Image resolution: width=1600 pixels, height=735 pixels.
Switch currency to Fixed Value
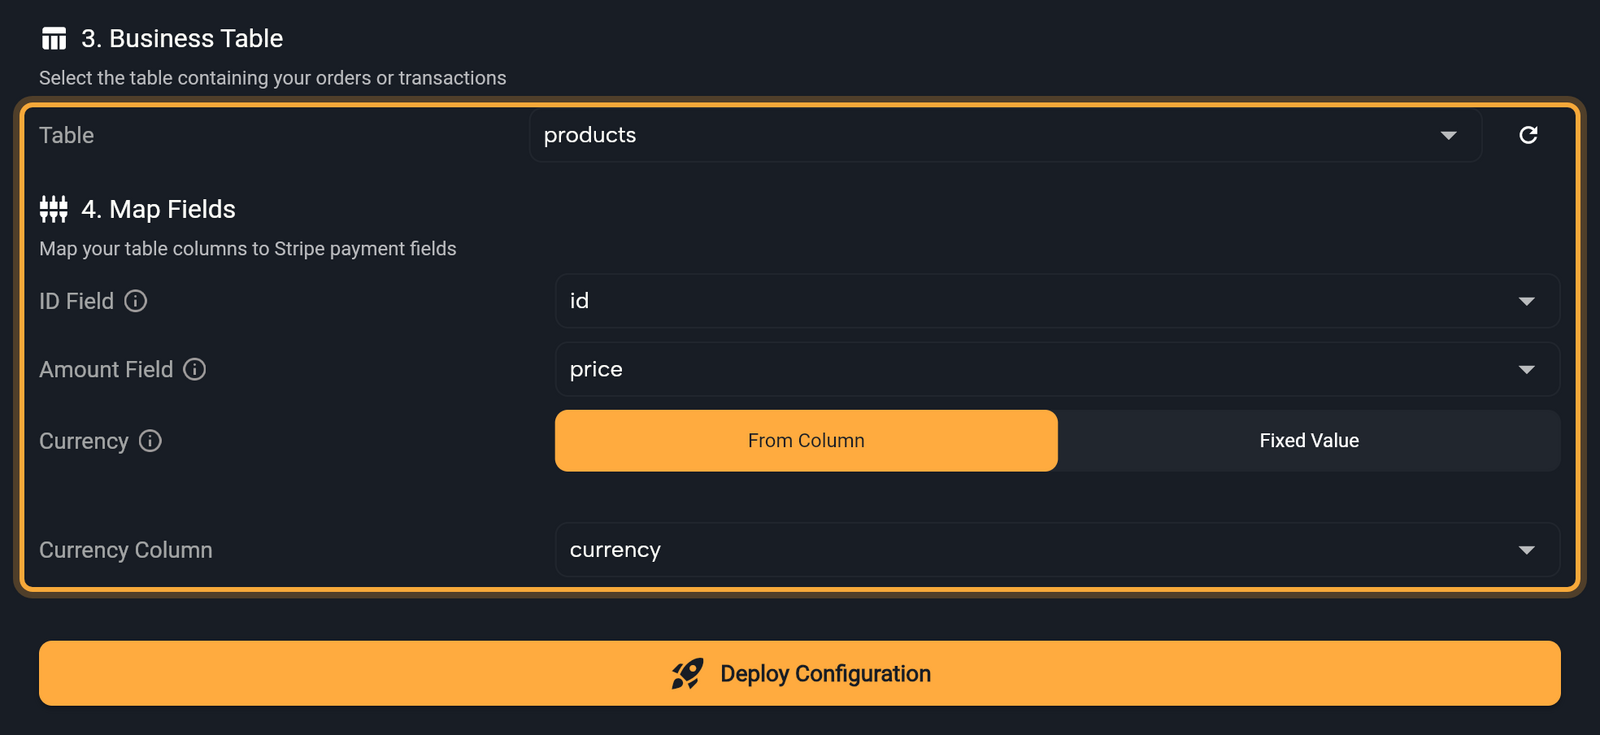[1309, 440]
